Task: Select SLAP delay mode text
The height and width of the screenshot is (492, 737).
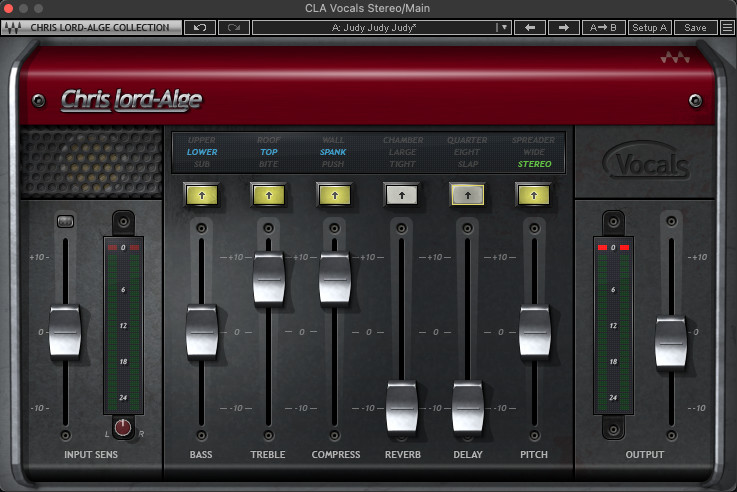Action: point(468,164)
